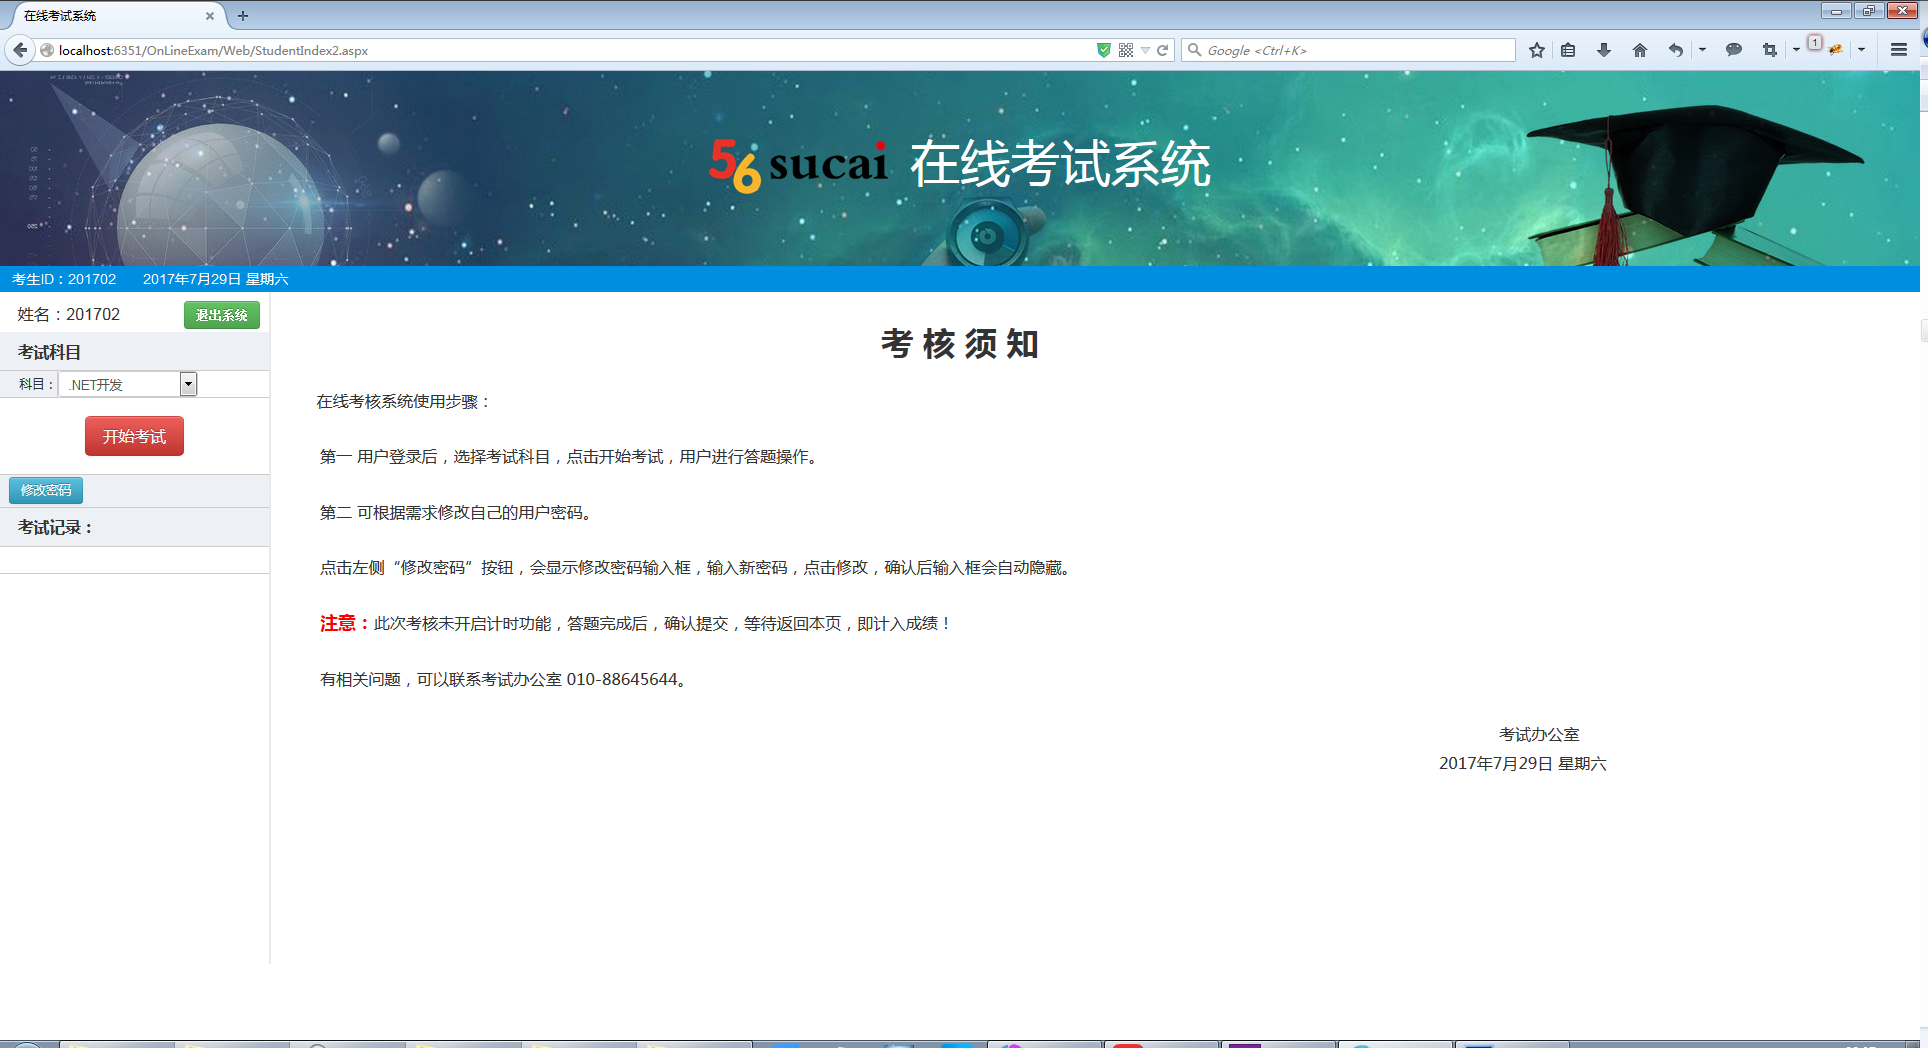Minimize the browser window
The height and width of the screenshot is (1048, 1928).
pos(1836,11)
